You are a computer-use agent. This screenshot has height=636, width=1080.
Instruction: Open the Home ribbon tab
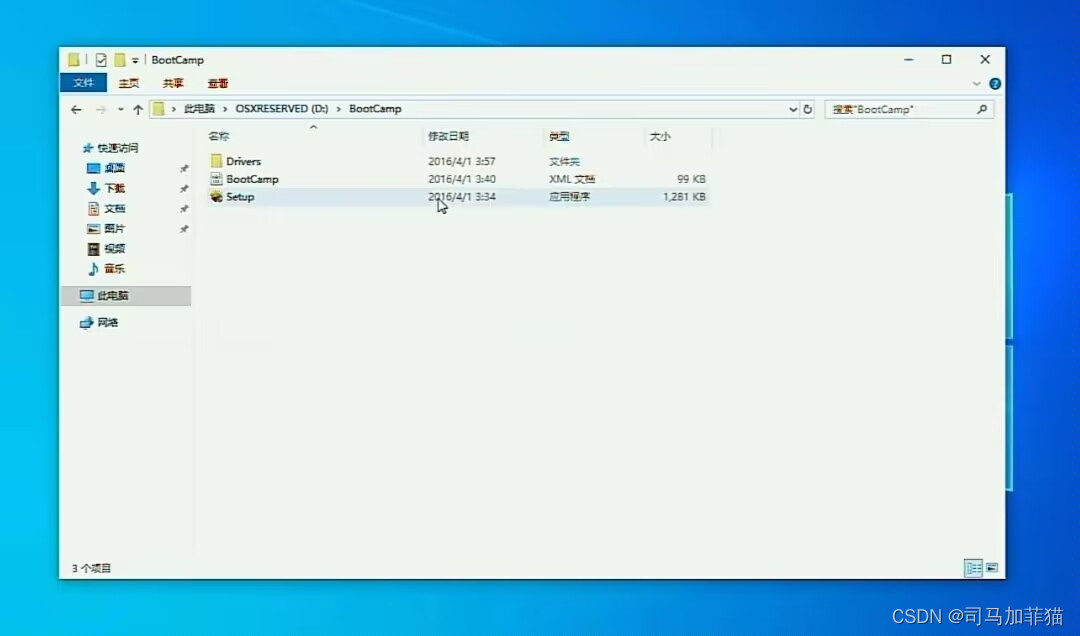129,83
